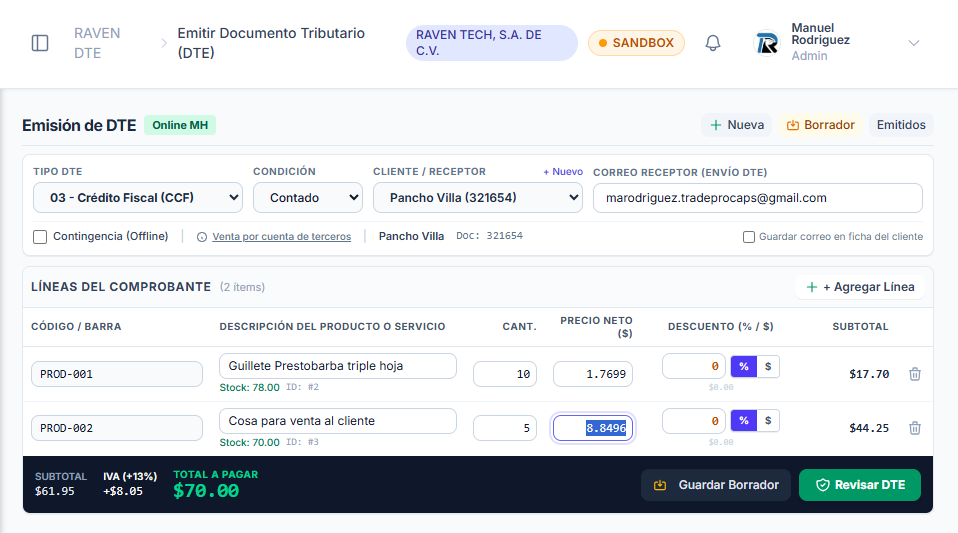Click the net price field 1.7699

coord(593,374)
